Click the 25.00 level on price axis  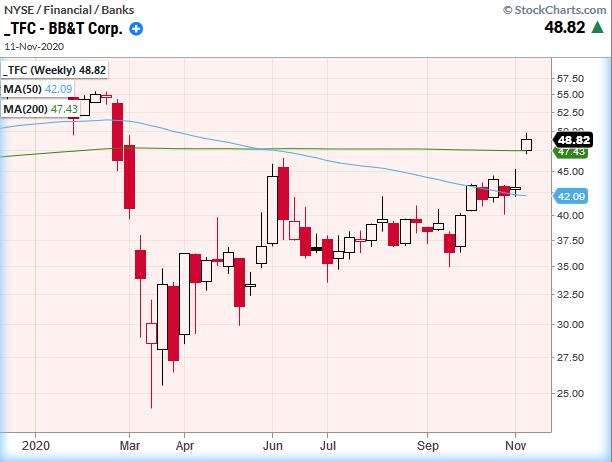[570, 392]
